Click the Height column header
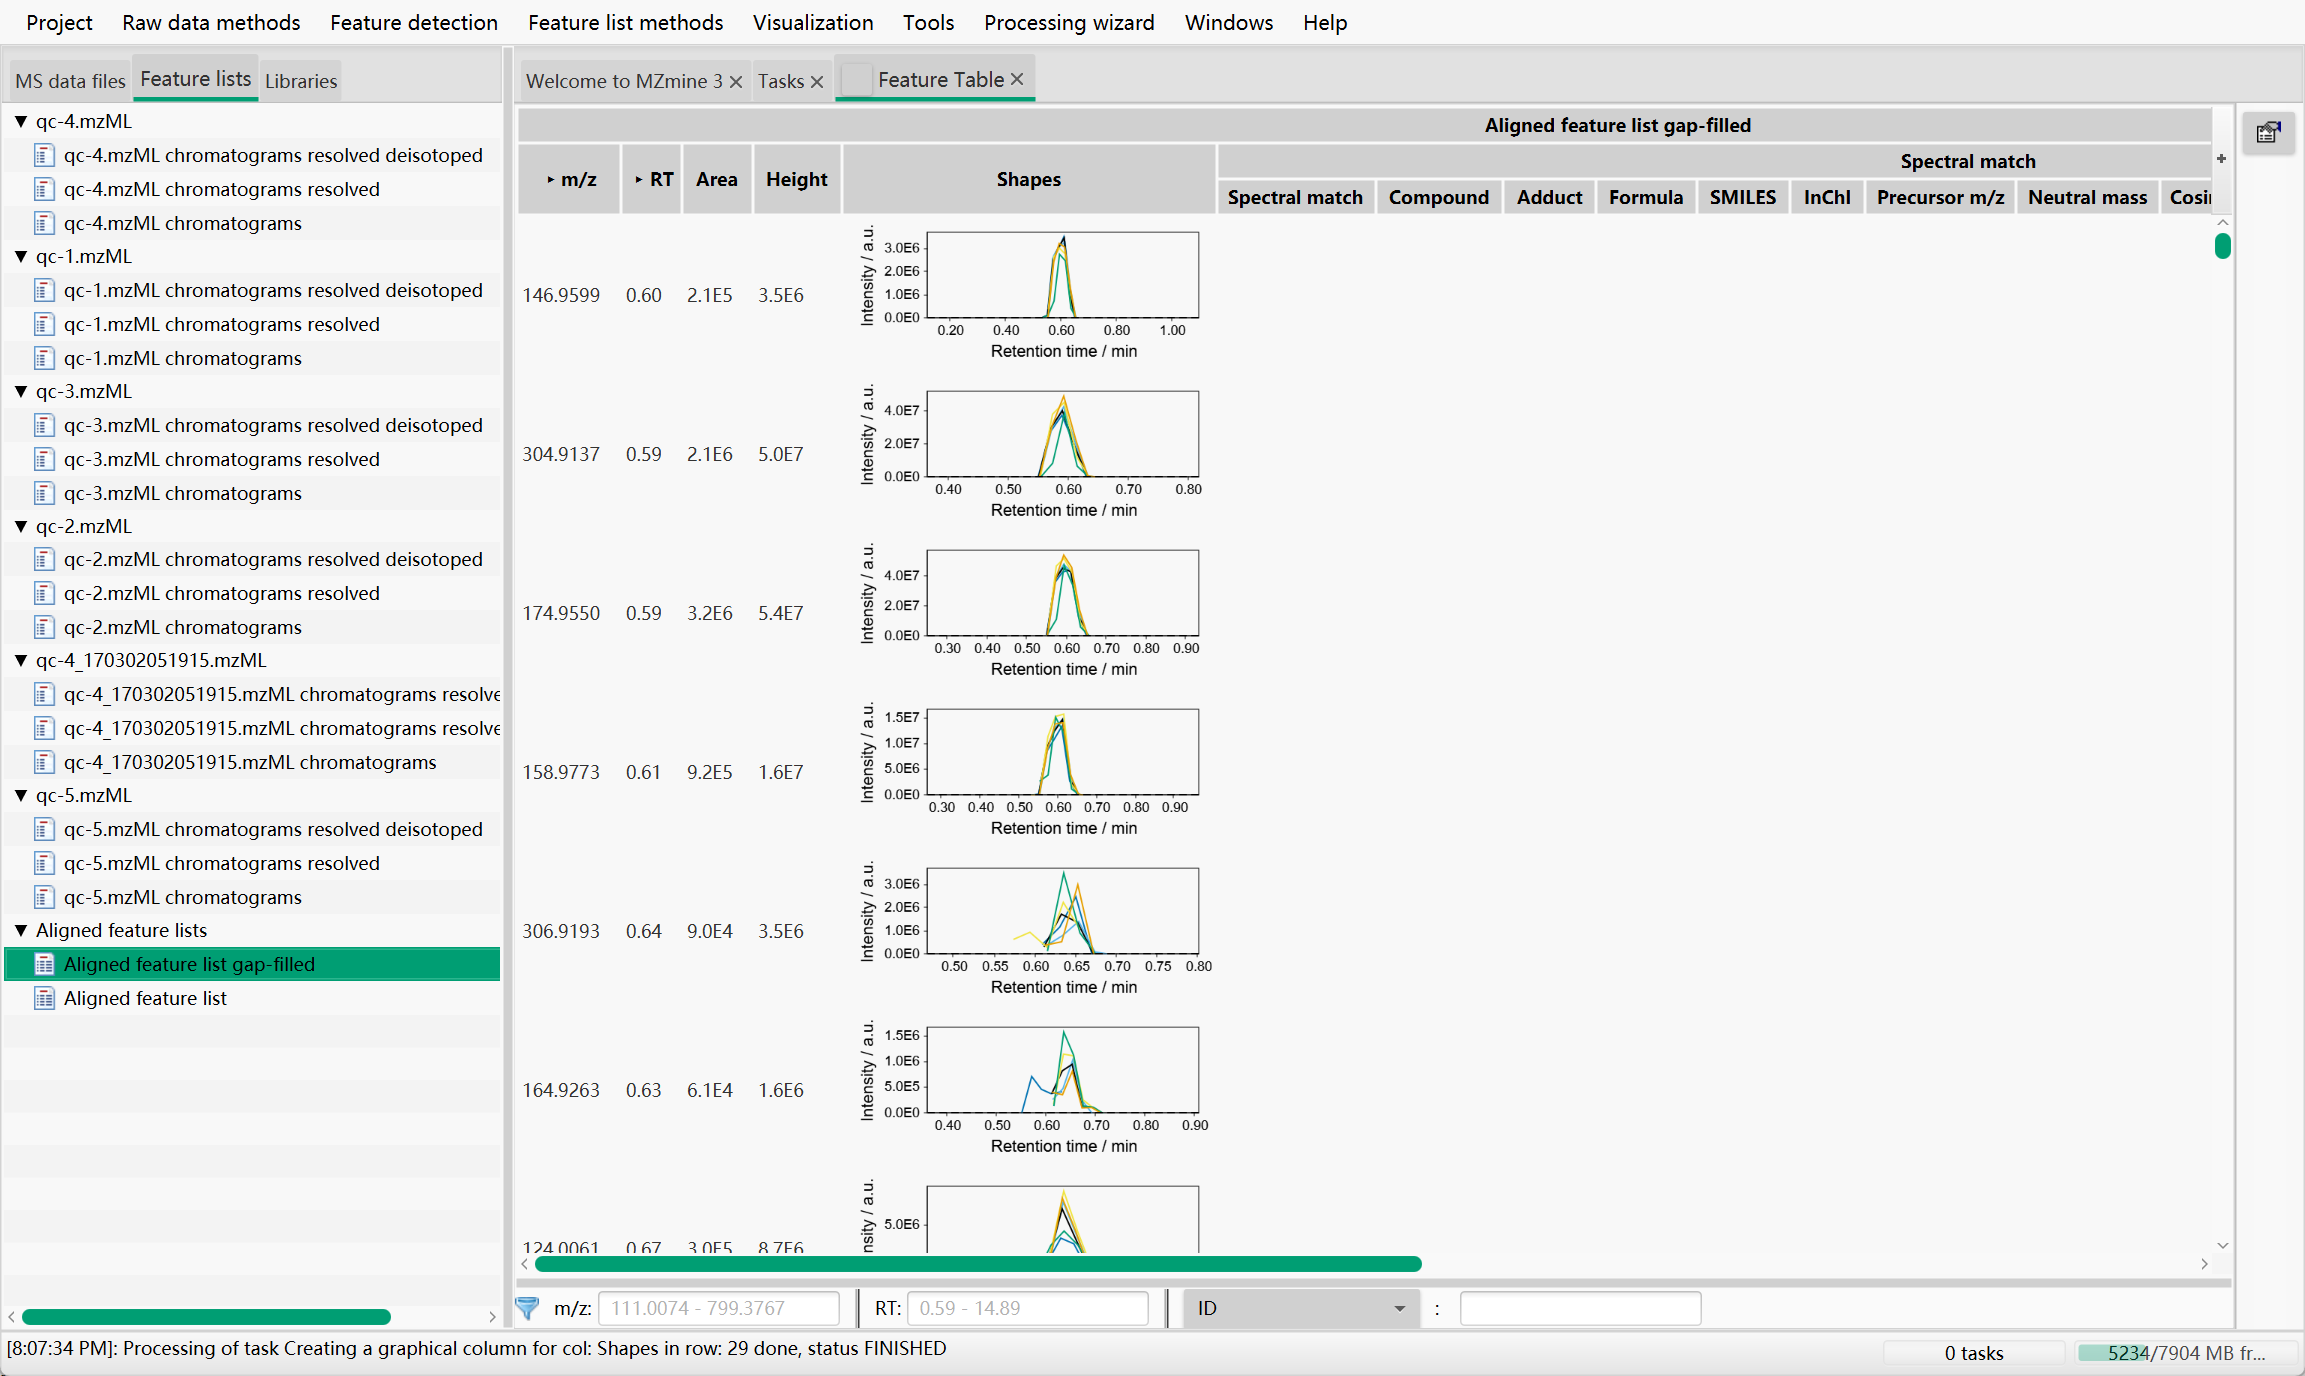This screenshot has height=1376, width=2305. click(x=796, y=179)
